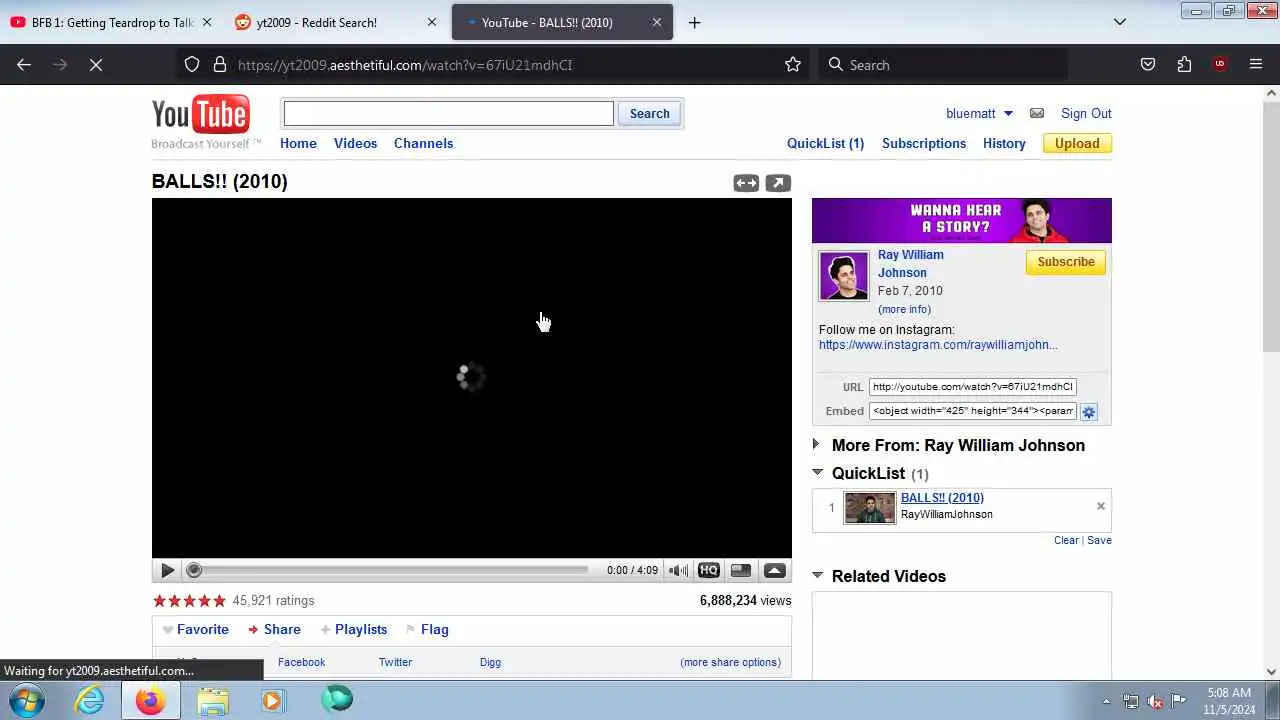Click Ray William Johnson avatar thumbnail
1280x720 pixels.
point(844,276)
